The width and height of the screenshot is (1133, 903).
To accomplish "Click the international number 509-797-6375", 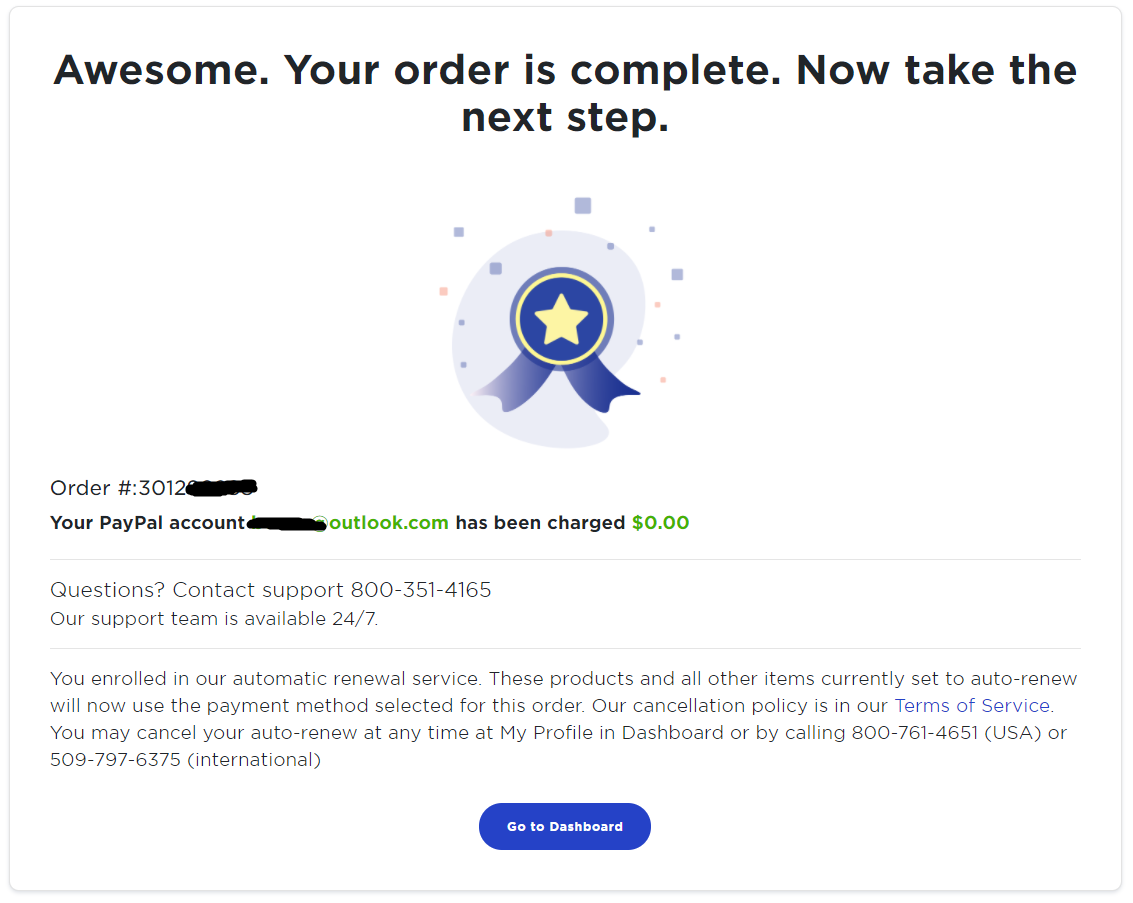I will pos(115,759).
